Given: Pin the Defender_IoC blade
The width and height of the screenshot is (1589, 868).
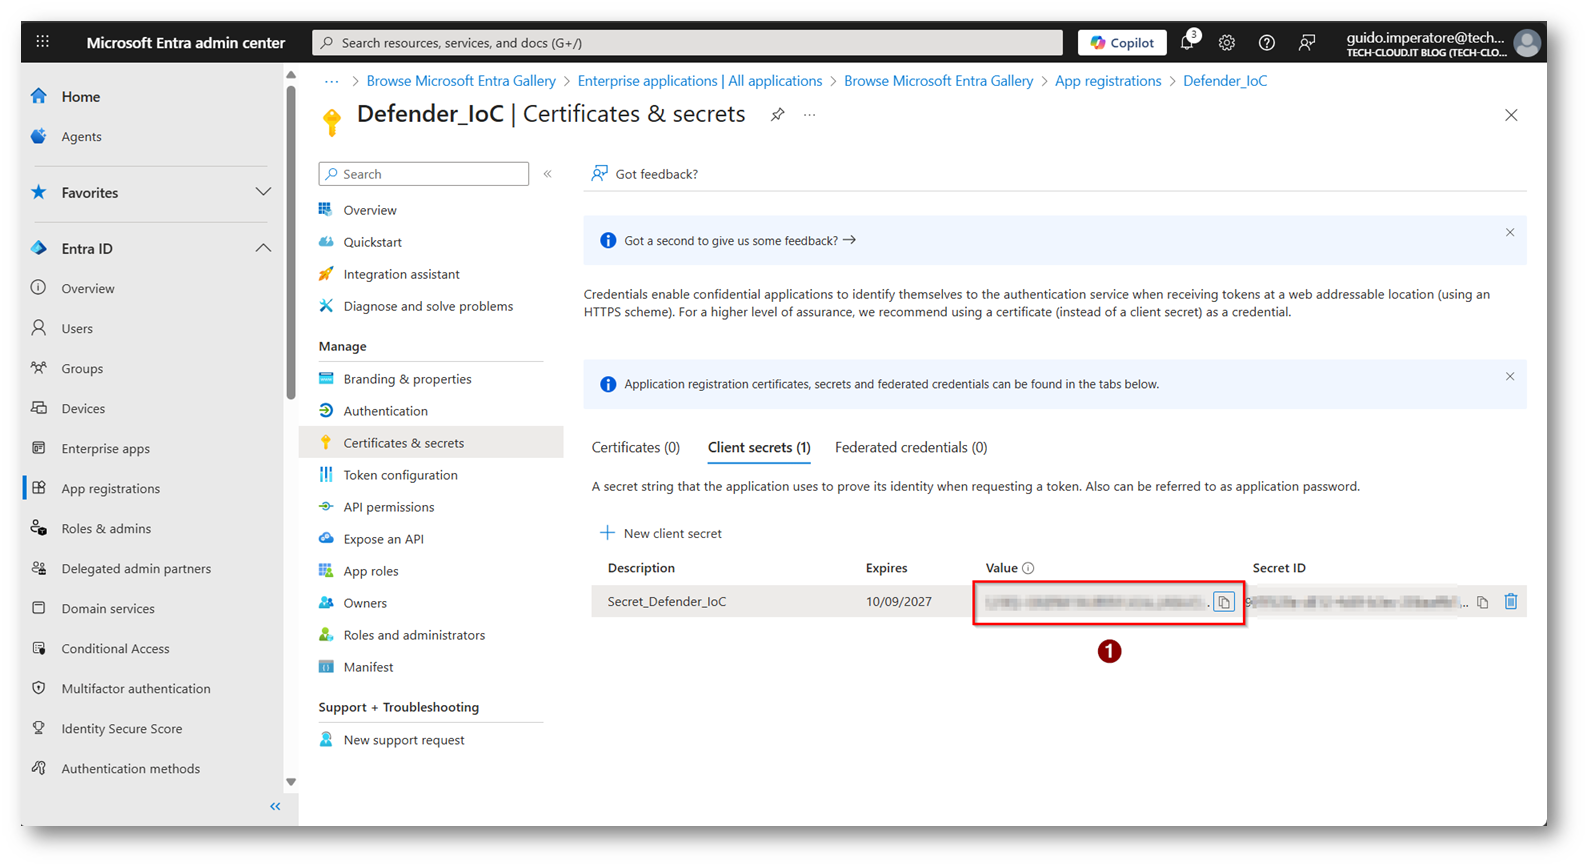Looking at the screenshot, I should click(777, 115).
